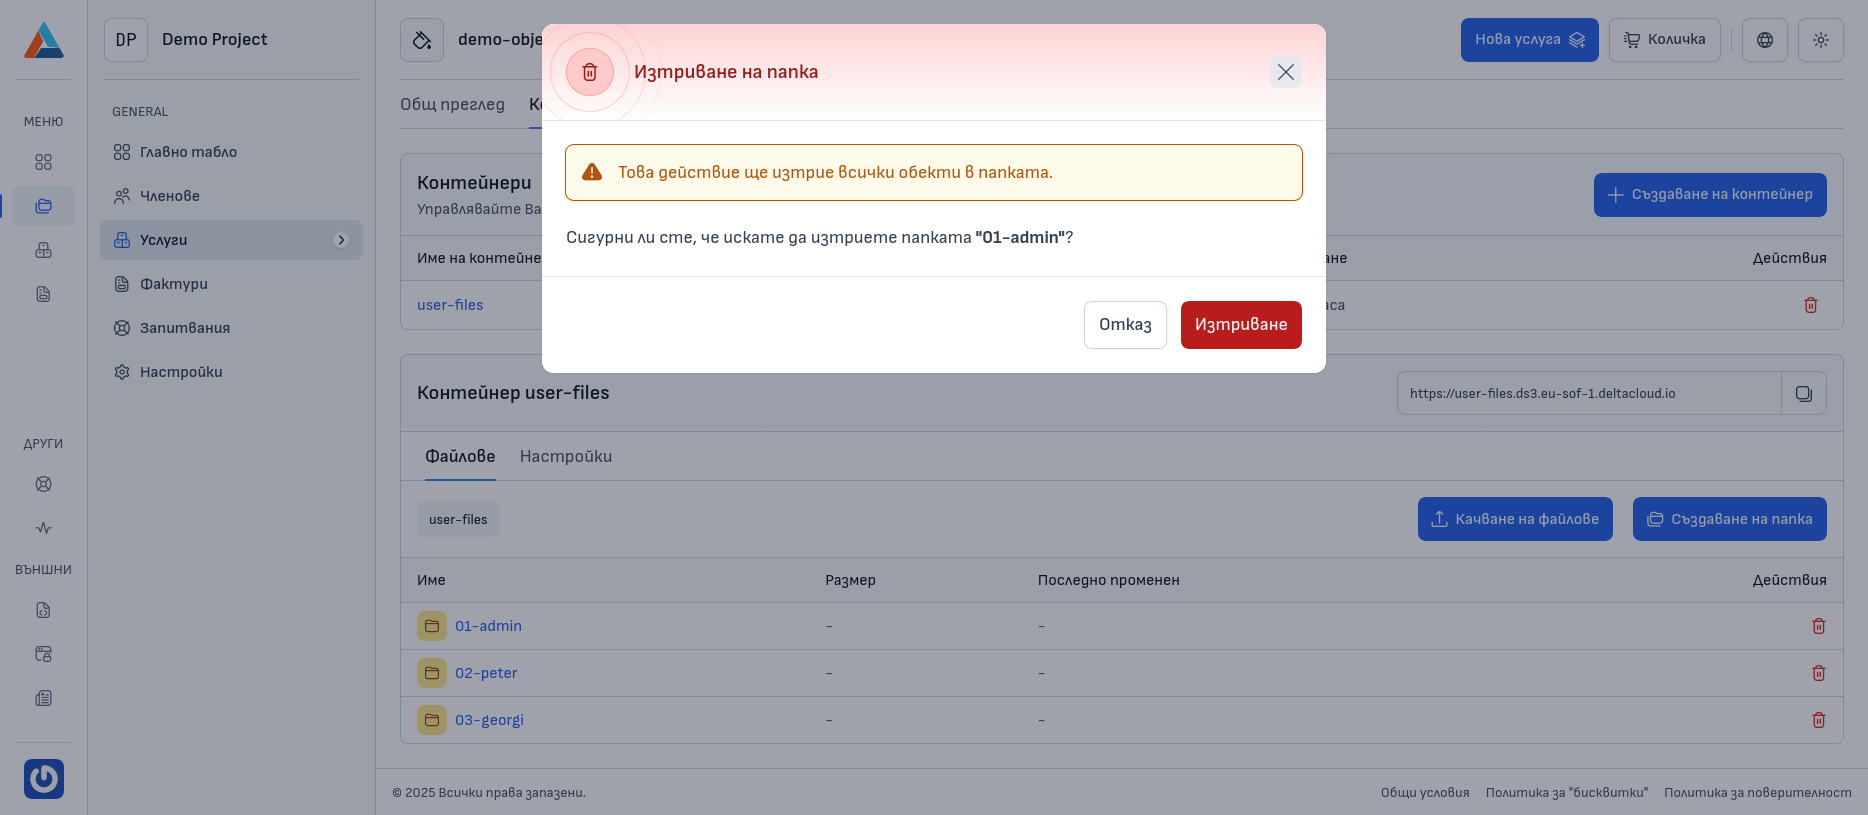Open Политика за поверителност in the footer

tap(1759, 792)
